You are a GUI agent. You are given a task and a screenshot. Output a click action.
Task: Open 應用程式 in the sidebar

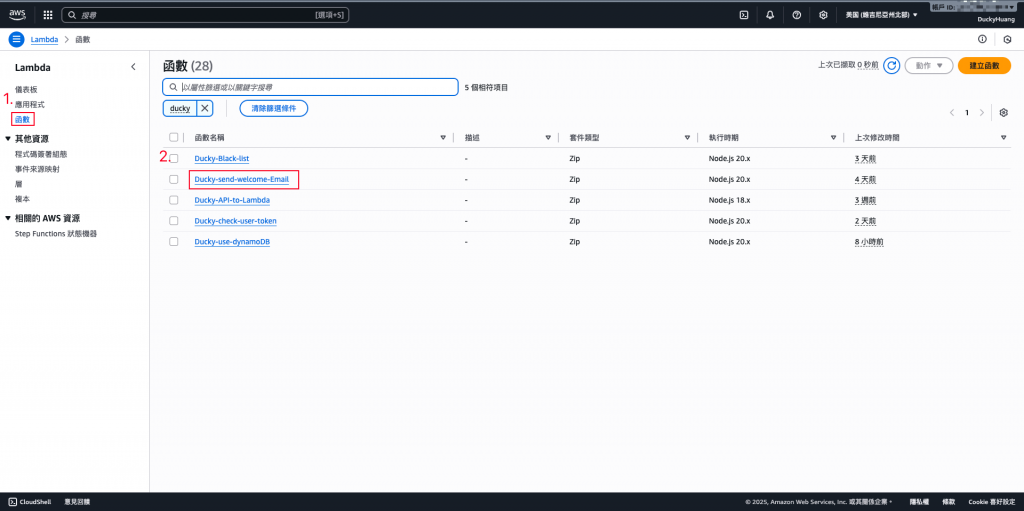pos(30,104)
